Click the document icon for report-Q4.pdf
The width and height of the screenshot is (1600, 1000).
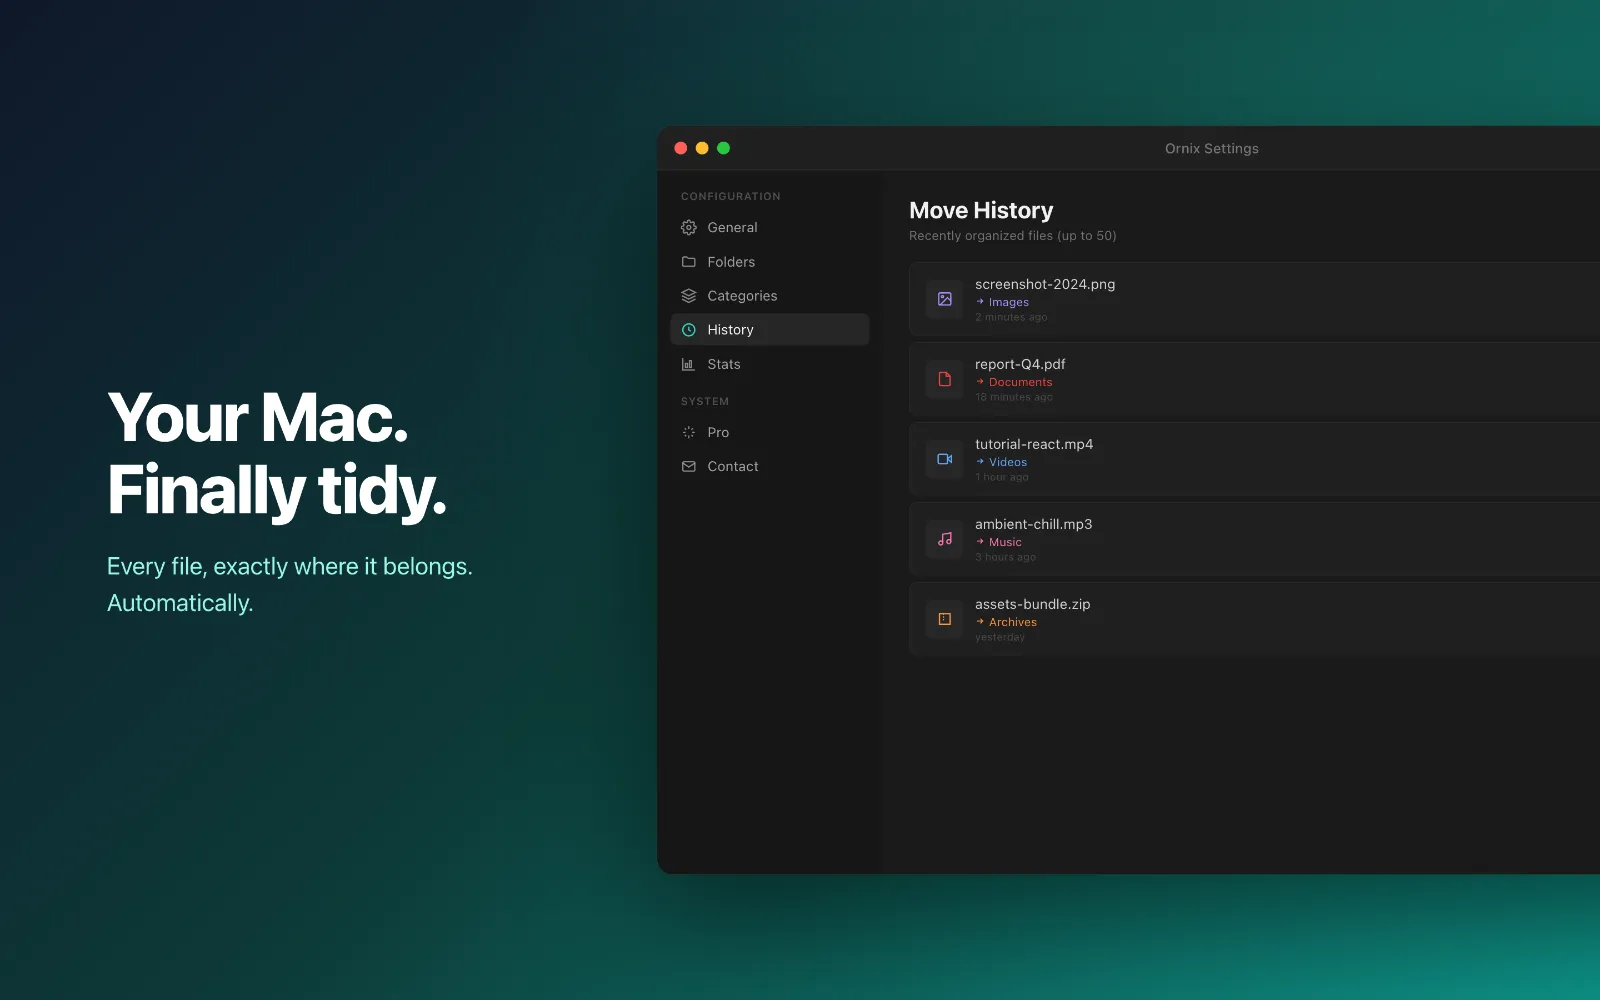coord(944,379)
